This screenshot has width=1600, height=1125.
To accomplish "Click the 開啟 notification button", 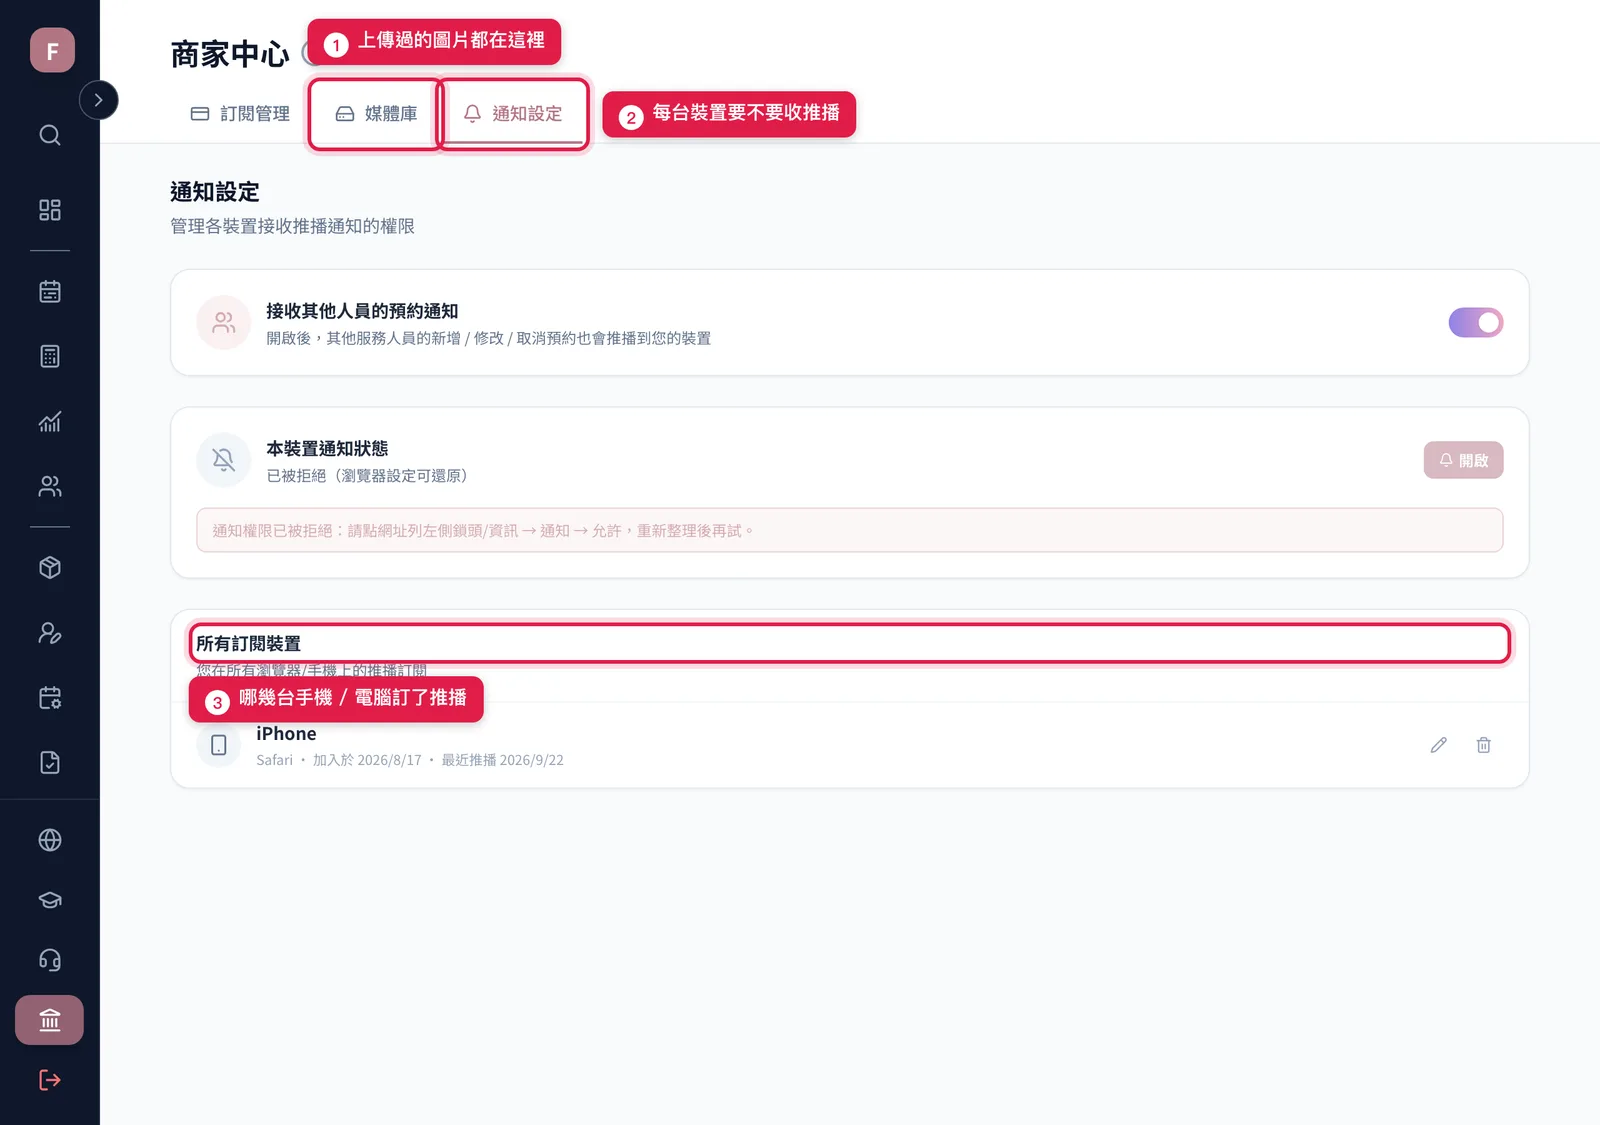I will (1464, 460).
